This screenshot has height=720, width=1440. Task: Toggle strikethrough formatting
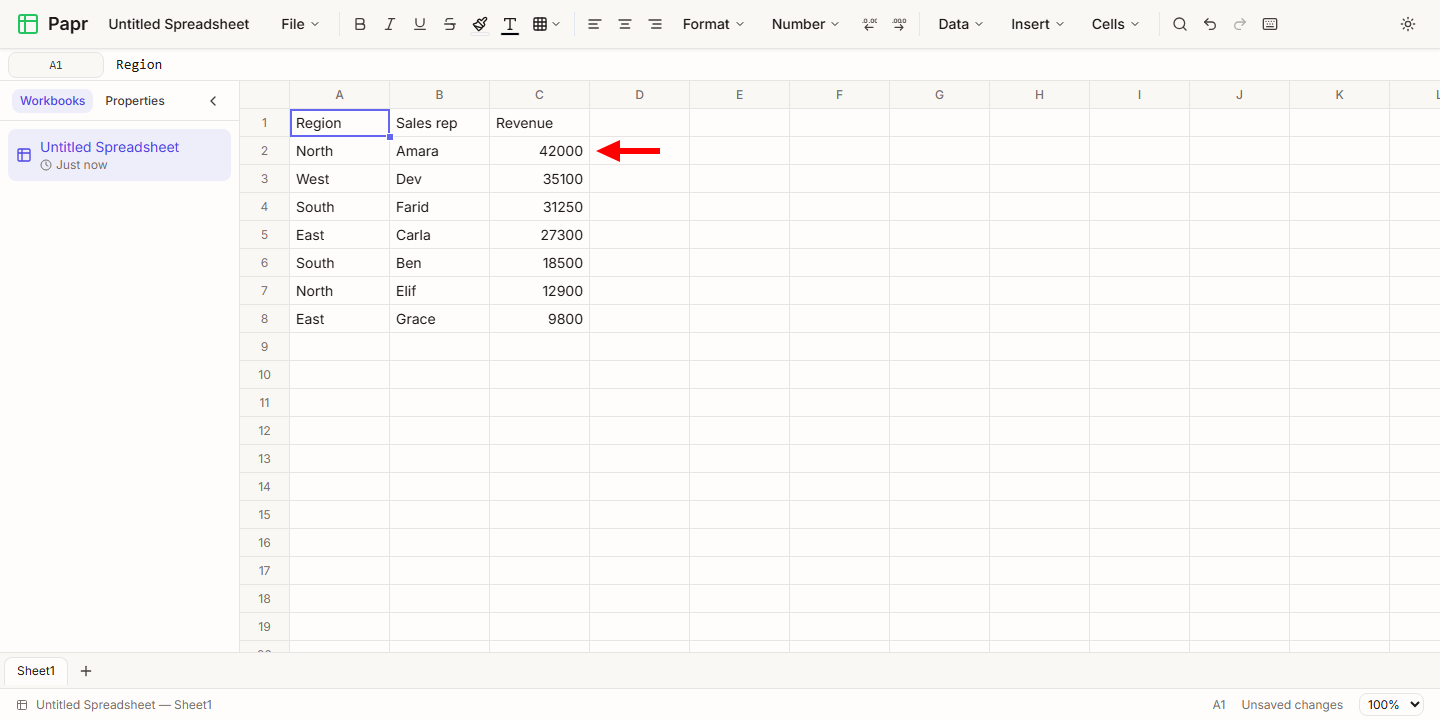(x=450, y=24)
